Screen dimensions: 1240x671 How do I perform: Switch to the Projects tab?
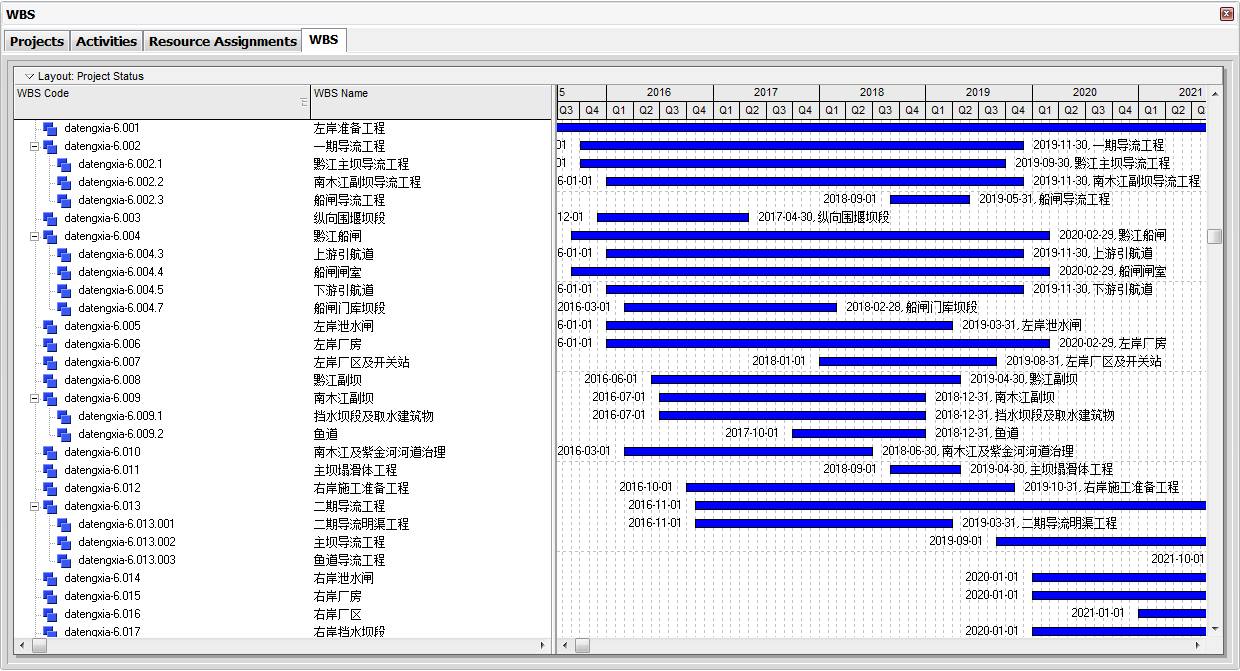tap(37, 41)
